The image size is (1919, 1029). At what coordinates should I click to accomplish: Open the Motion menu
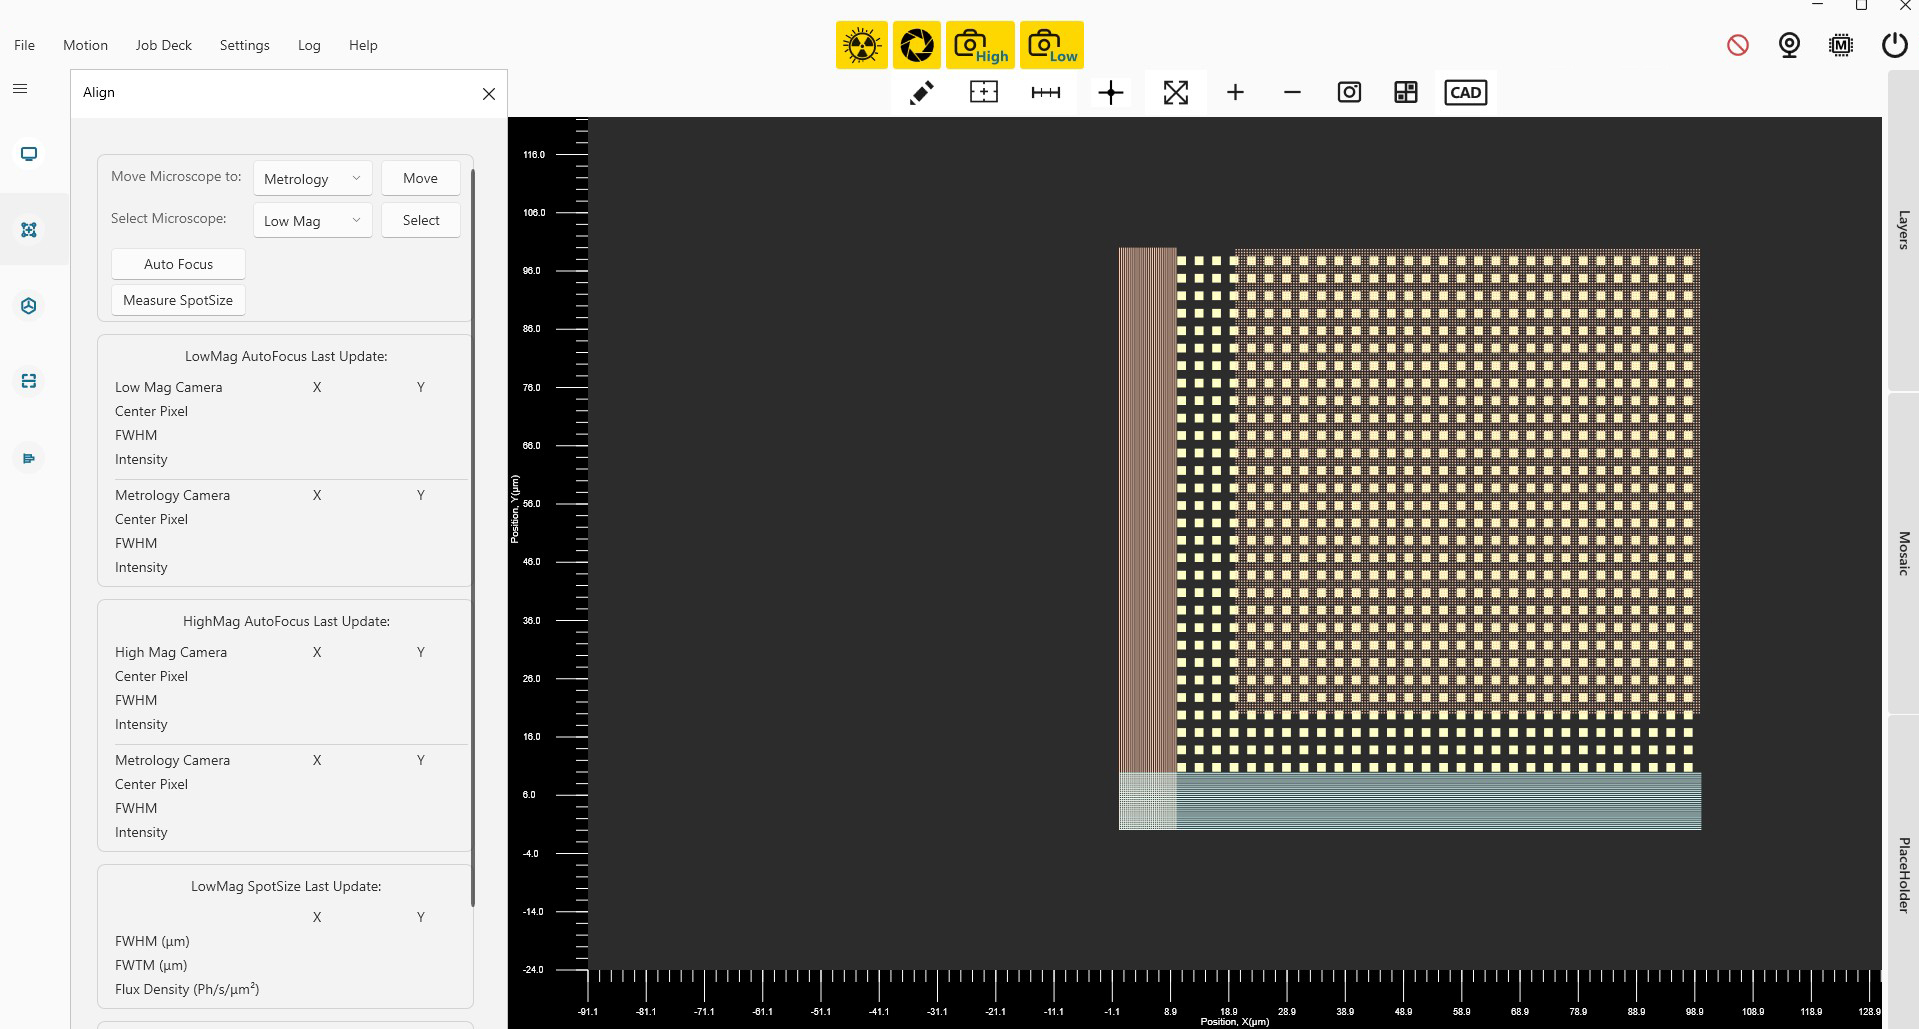(85, 45)
